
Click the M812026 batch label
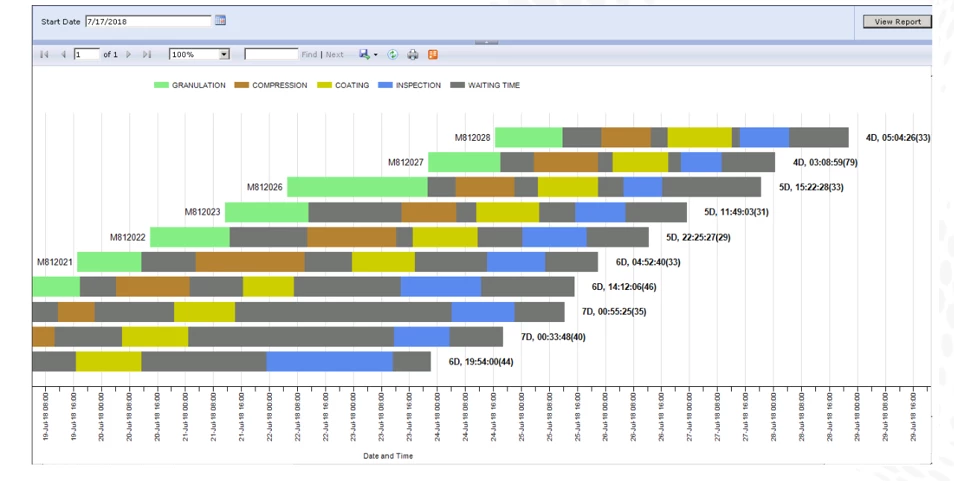pos(265,187)
